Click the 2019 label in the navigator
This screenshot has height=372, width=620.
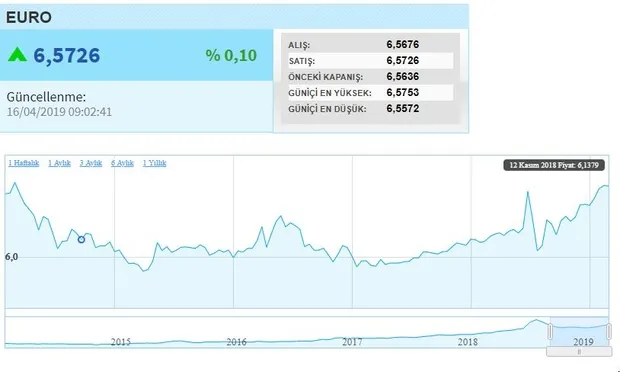click(x=583, y=342)
